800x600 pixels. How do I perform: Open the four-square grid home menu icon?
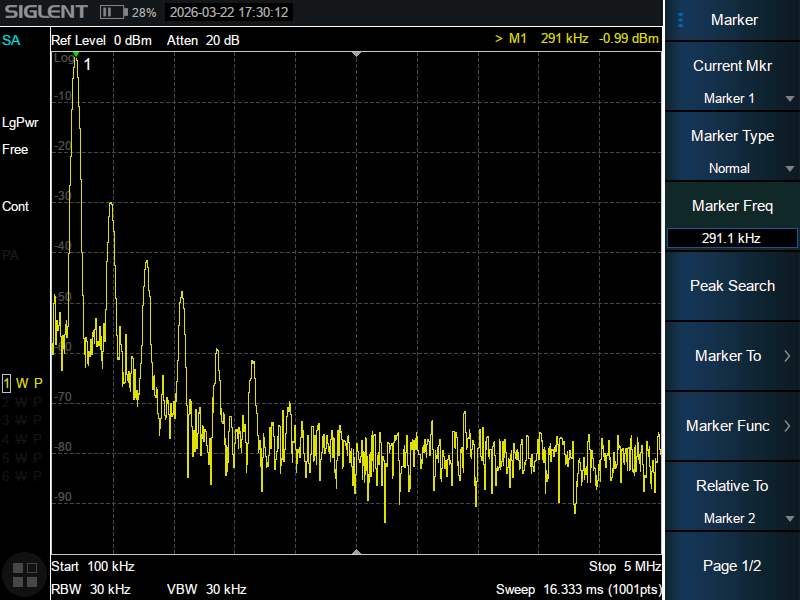pyautogui.click(x=23, y=574)
